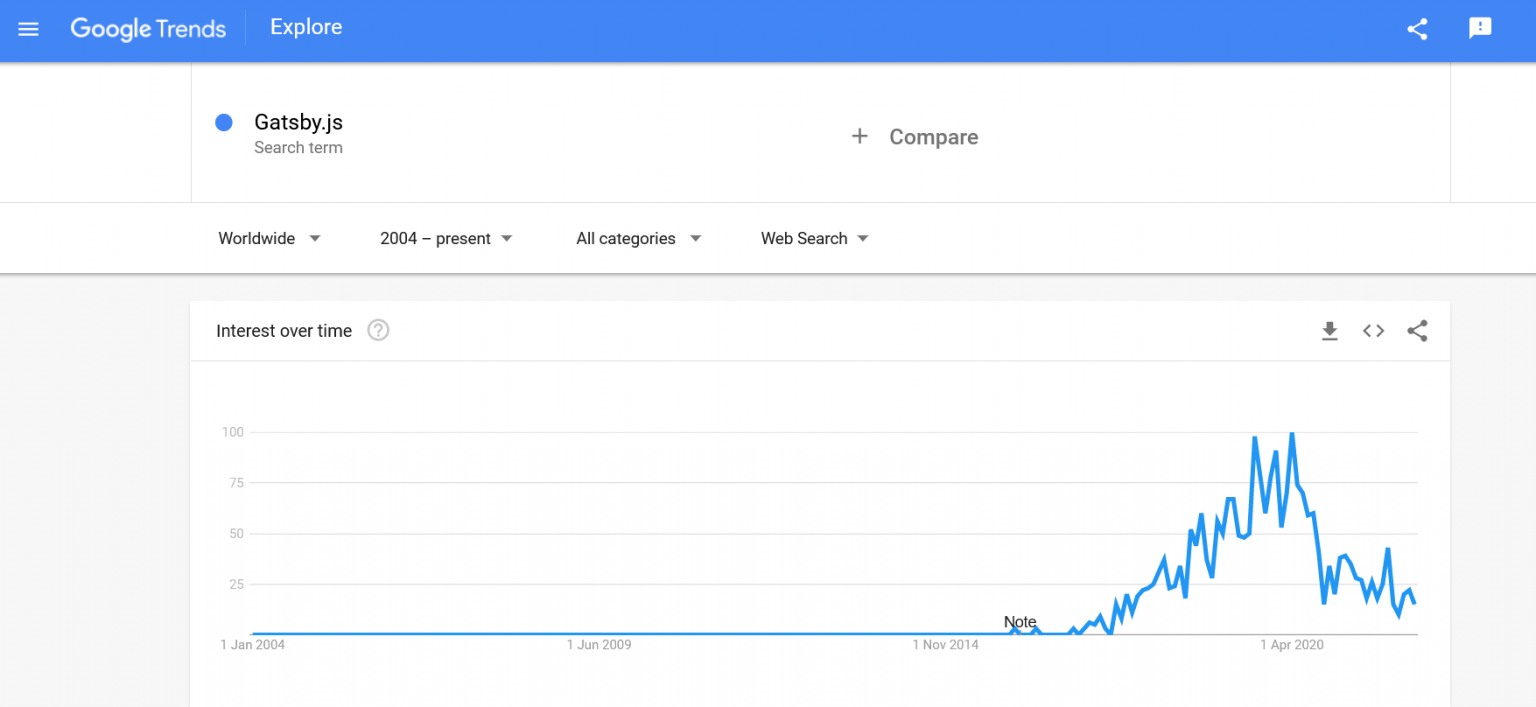The width and height of the screenshot is (1536, 707).
Task: Share the Interest over time chart
Action: click(1417, 331)
